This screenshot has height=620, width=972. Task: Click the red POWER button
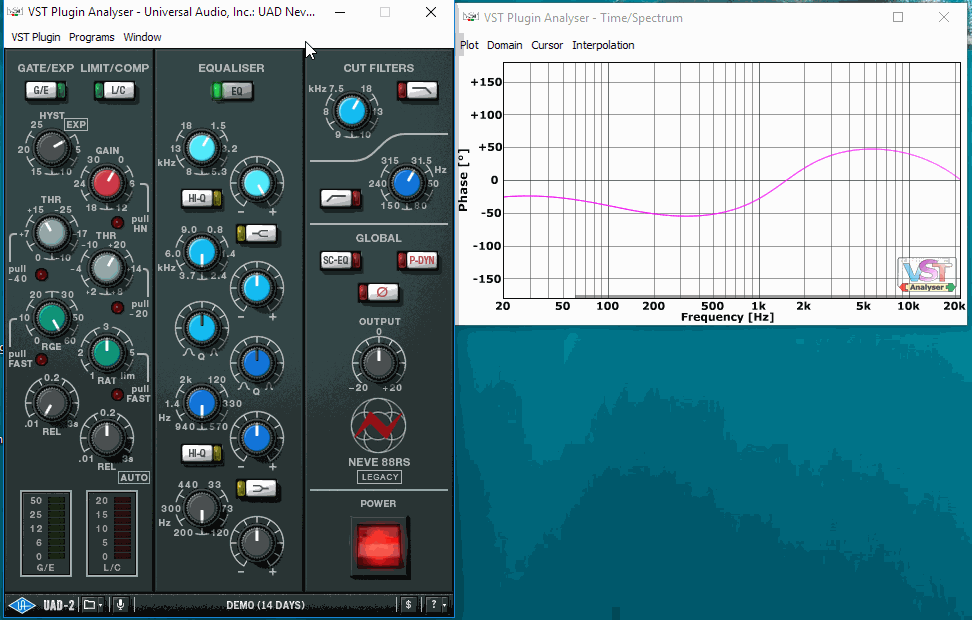coord(378,546)
